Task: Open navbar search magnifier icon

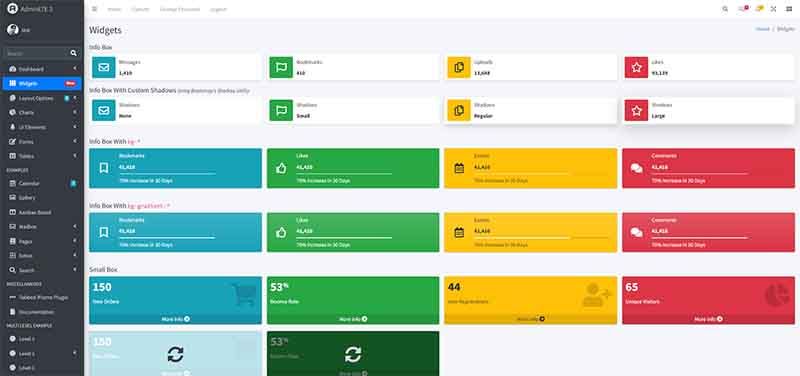Action: point(725,9)
